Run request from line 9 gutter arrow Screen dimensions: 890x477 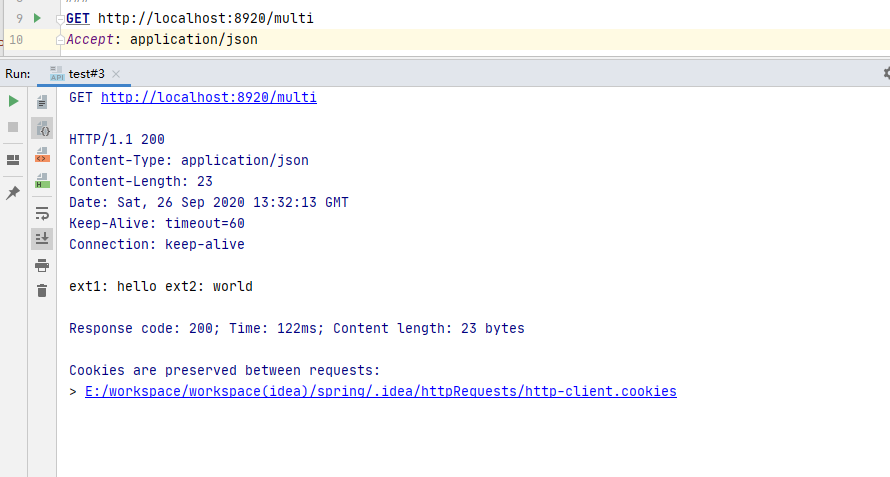click(x=37, y=18)
